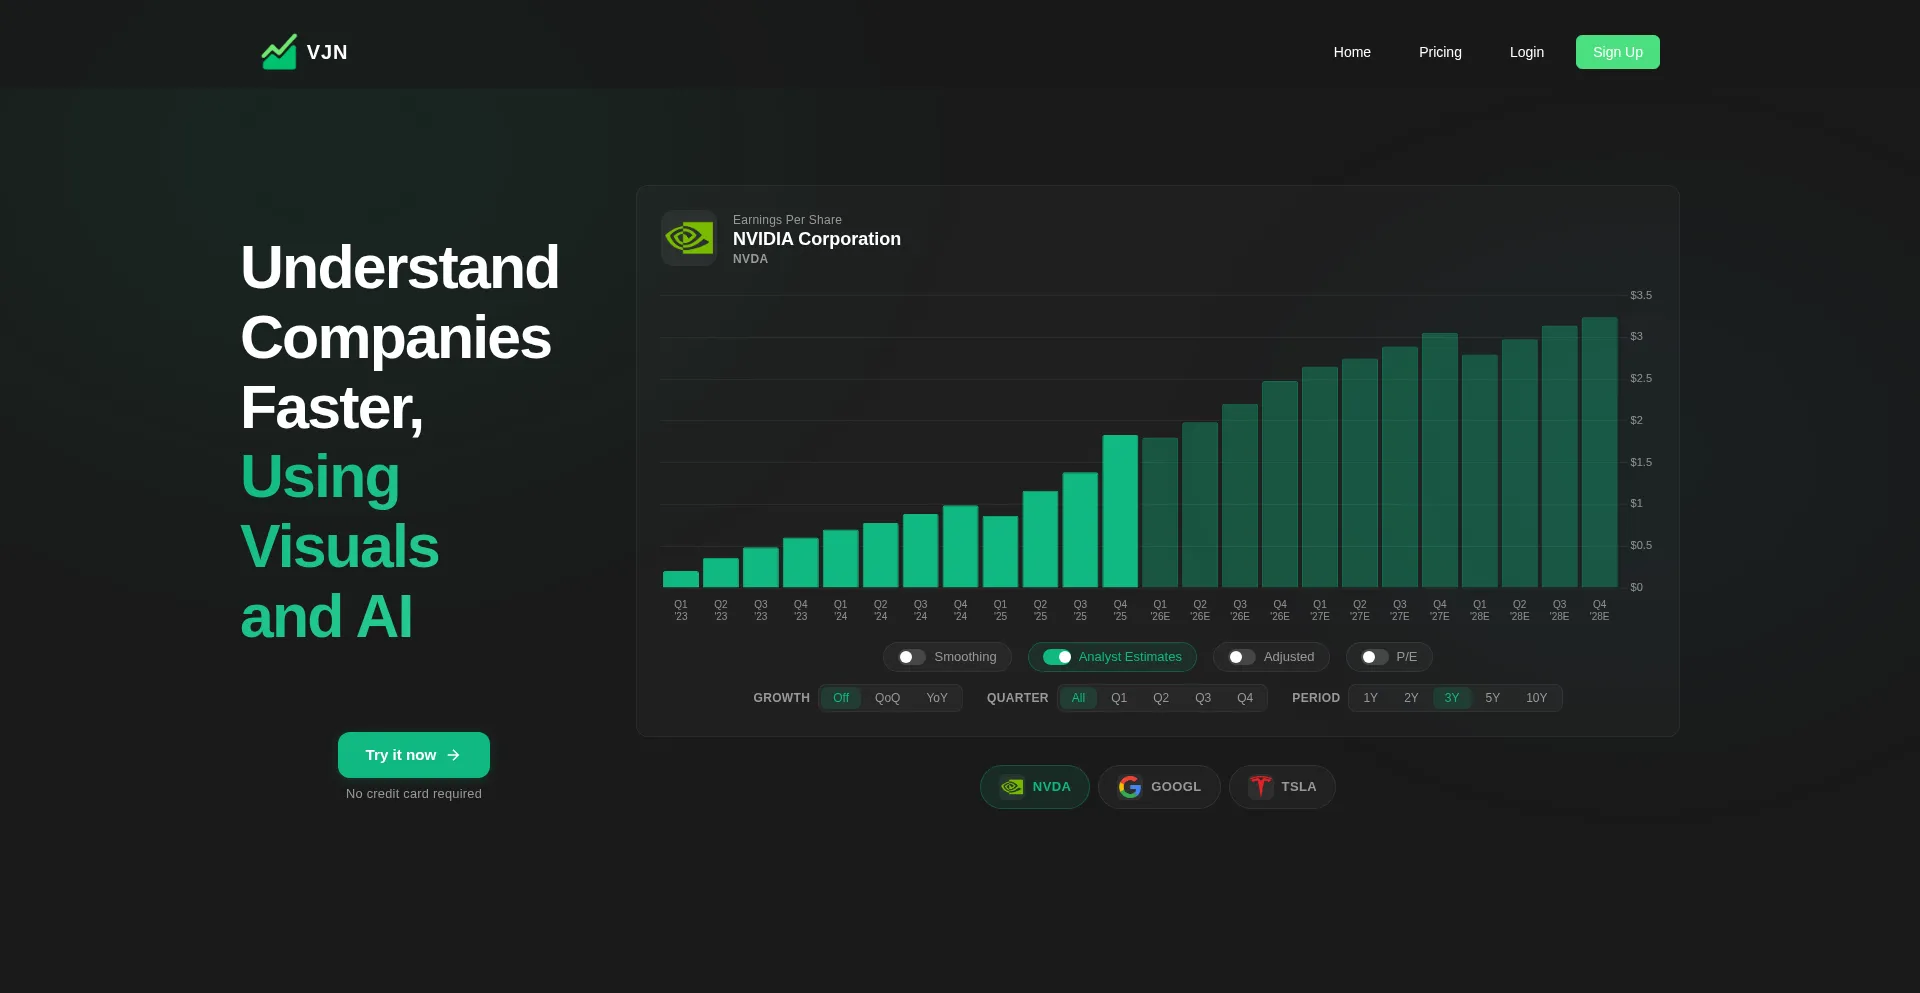Click the Q1 '25 axis label

(1000, 610)
